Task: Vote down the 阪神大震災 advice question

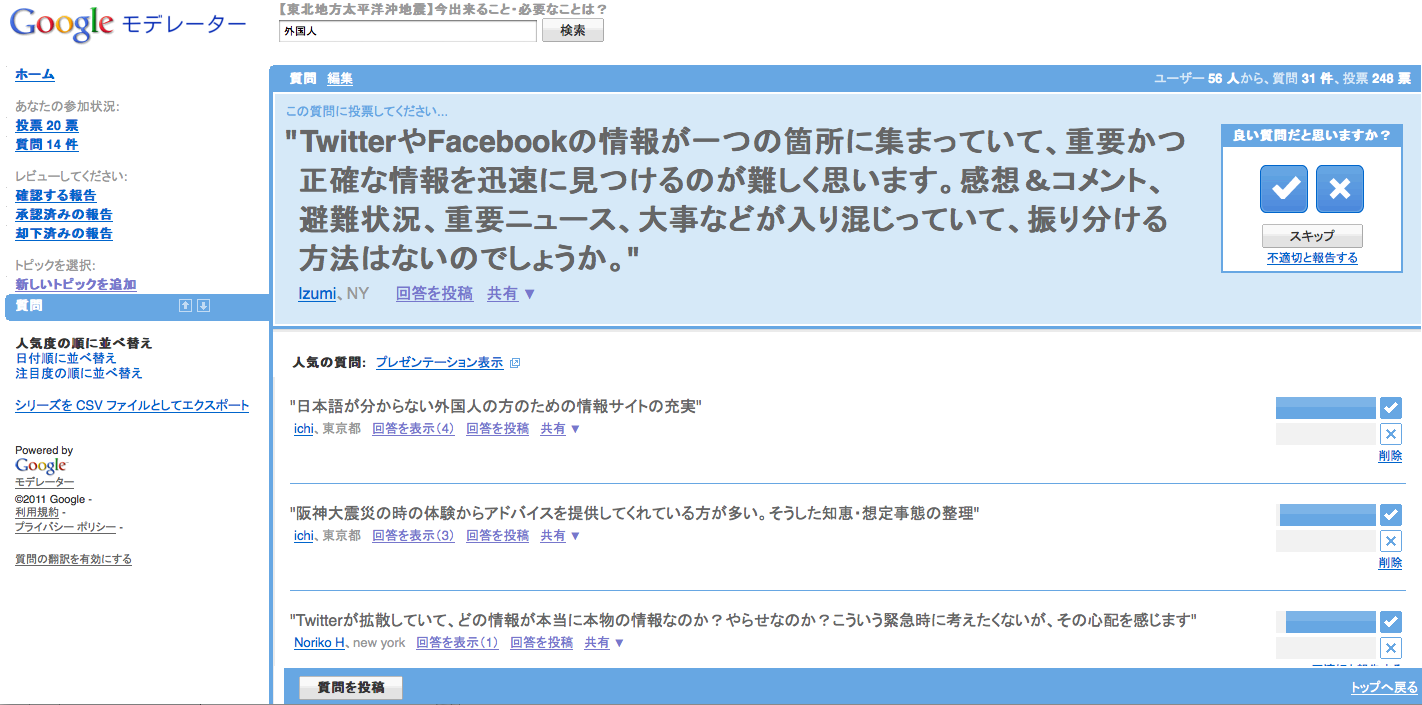Action: point(1390,541)
